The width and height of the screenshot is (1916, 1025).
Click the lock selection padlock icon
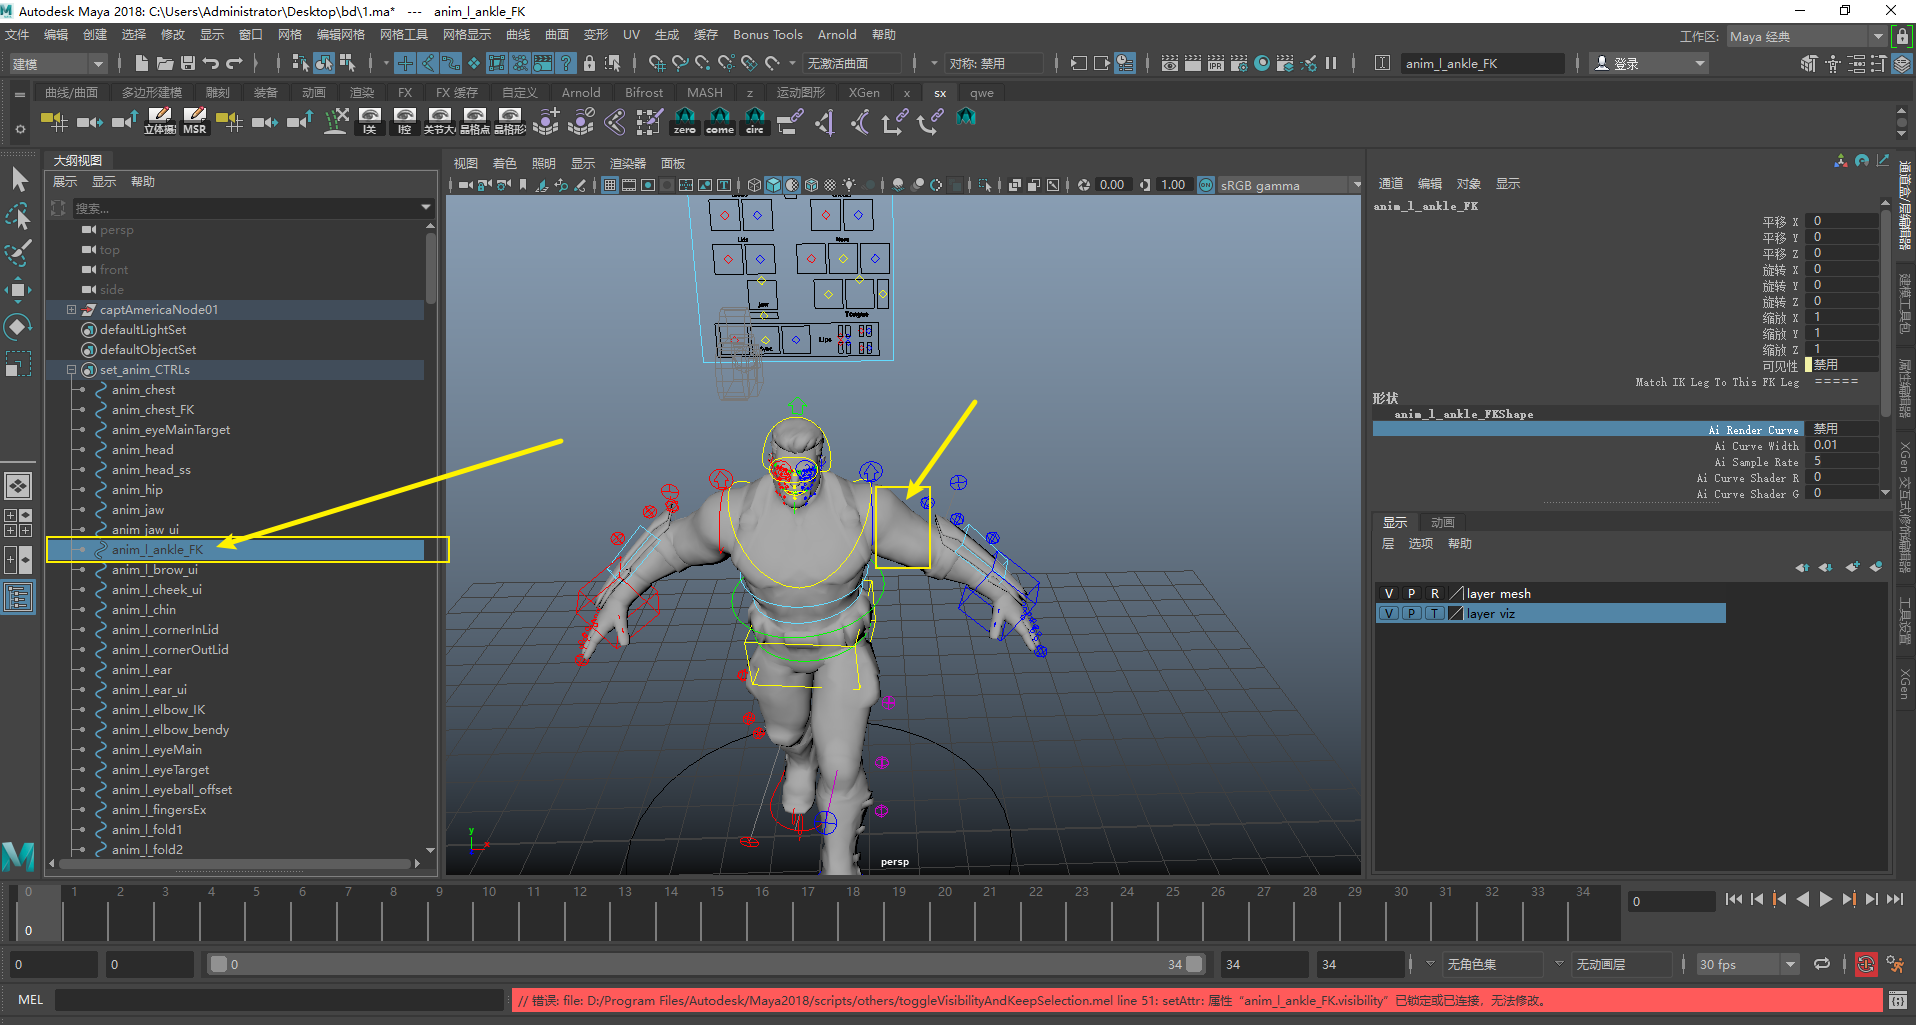(x=589, y=63)
